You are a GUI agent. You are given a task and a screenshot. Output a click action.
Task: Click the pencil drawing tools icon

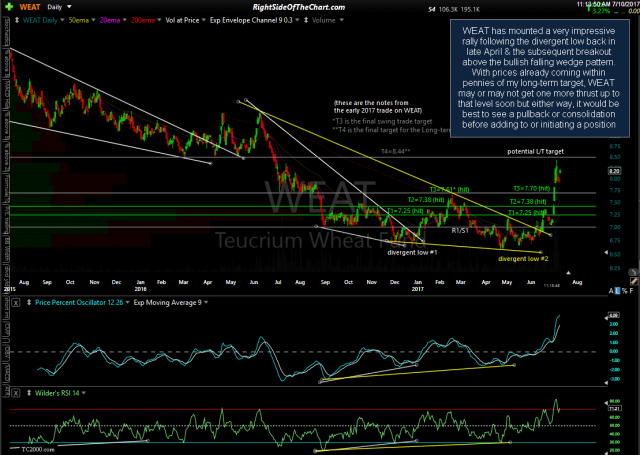coord(633,281)
